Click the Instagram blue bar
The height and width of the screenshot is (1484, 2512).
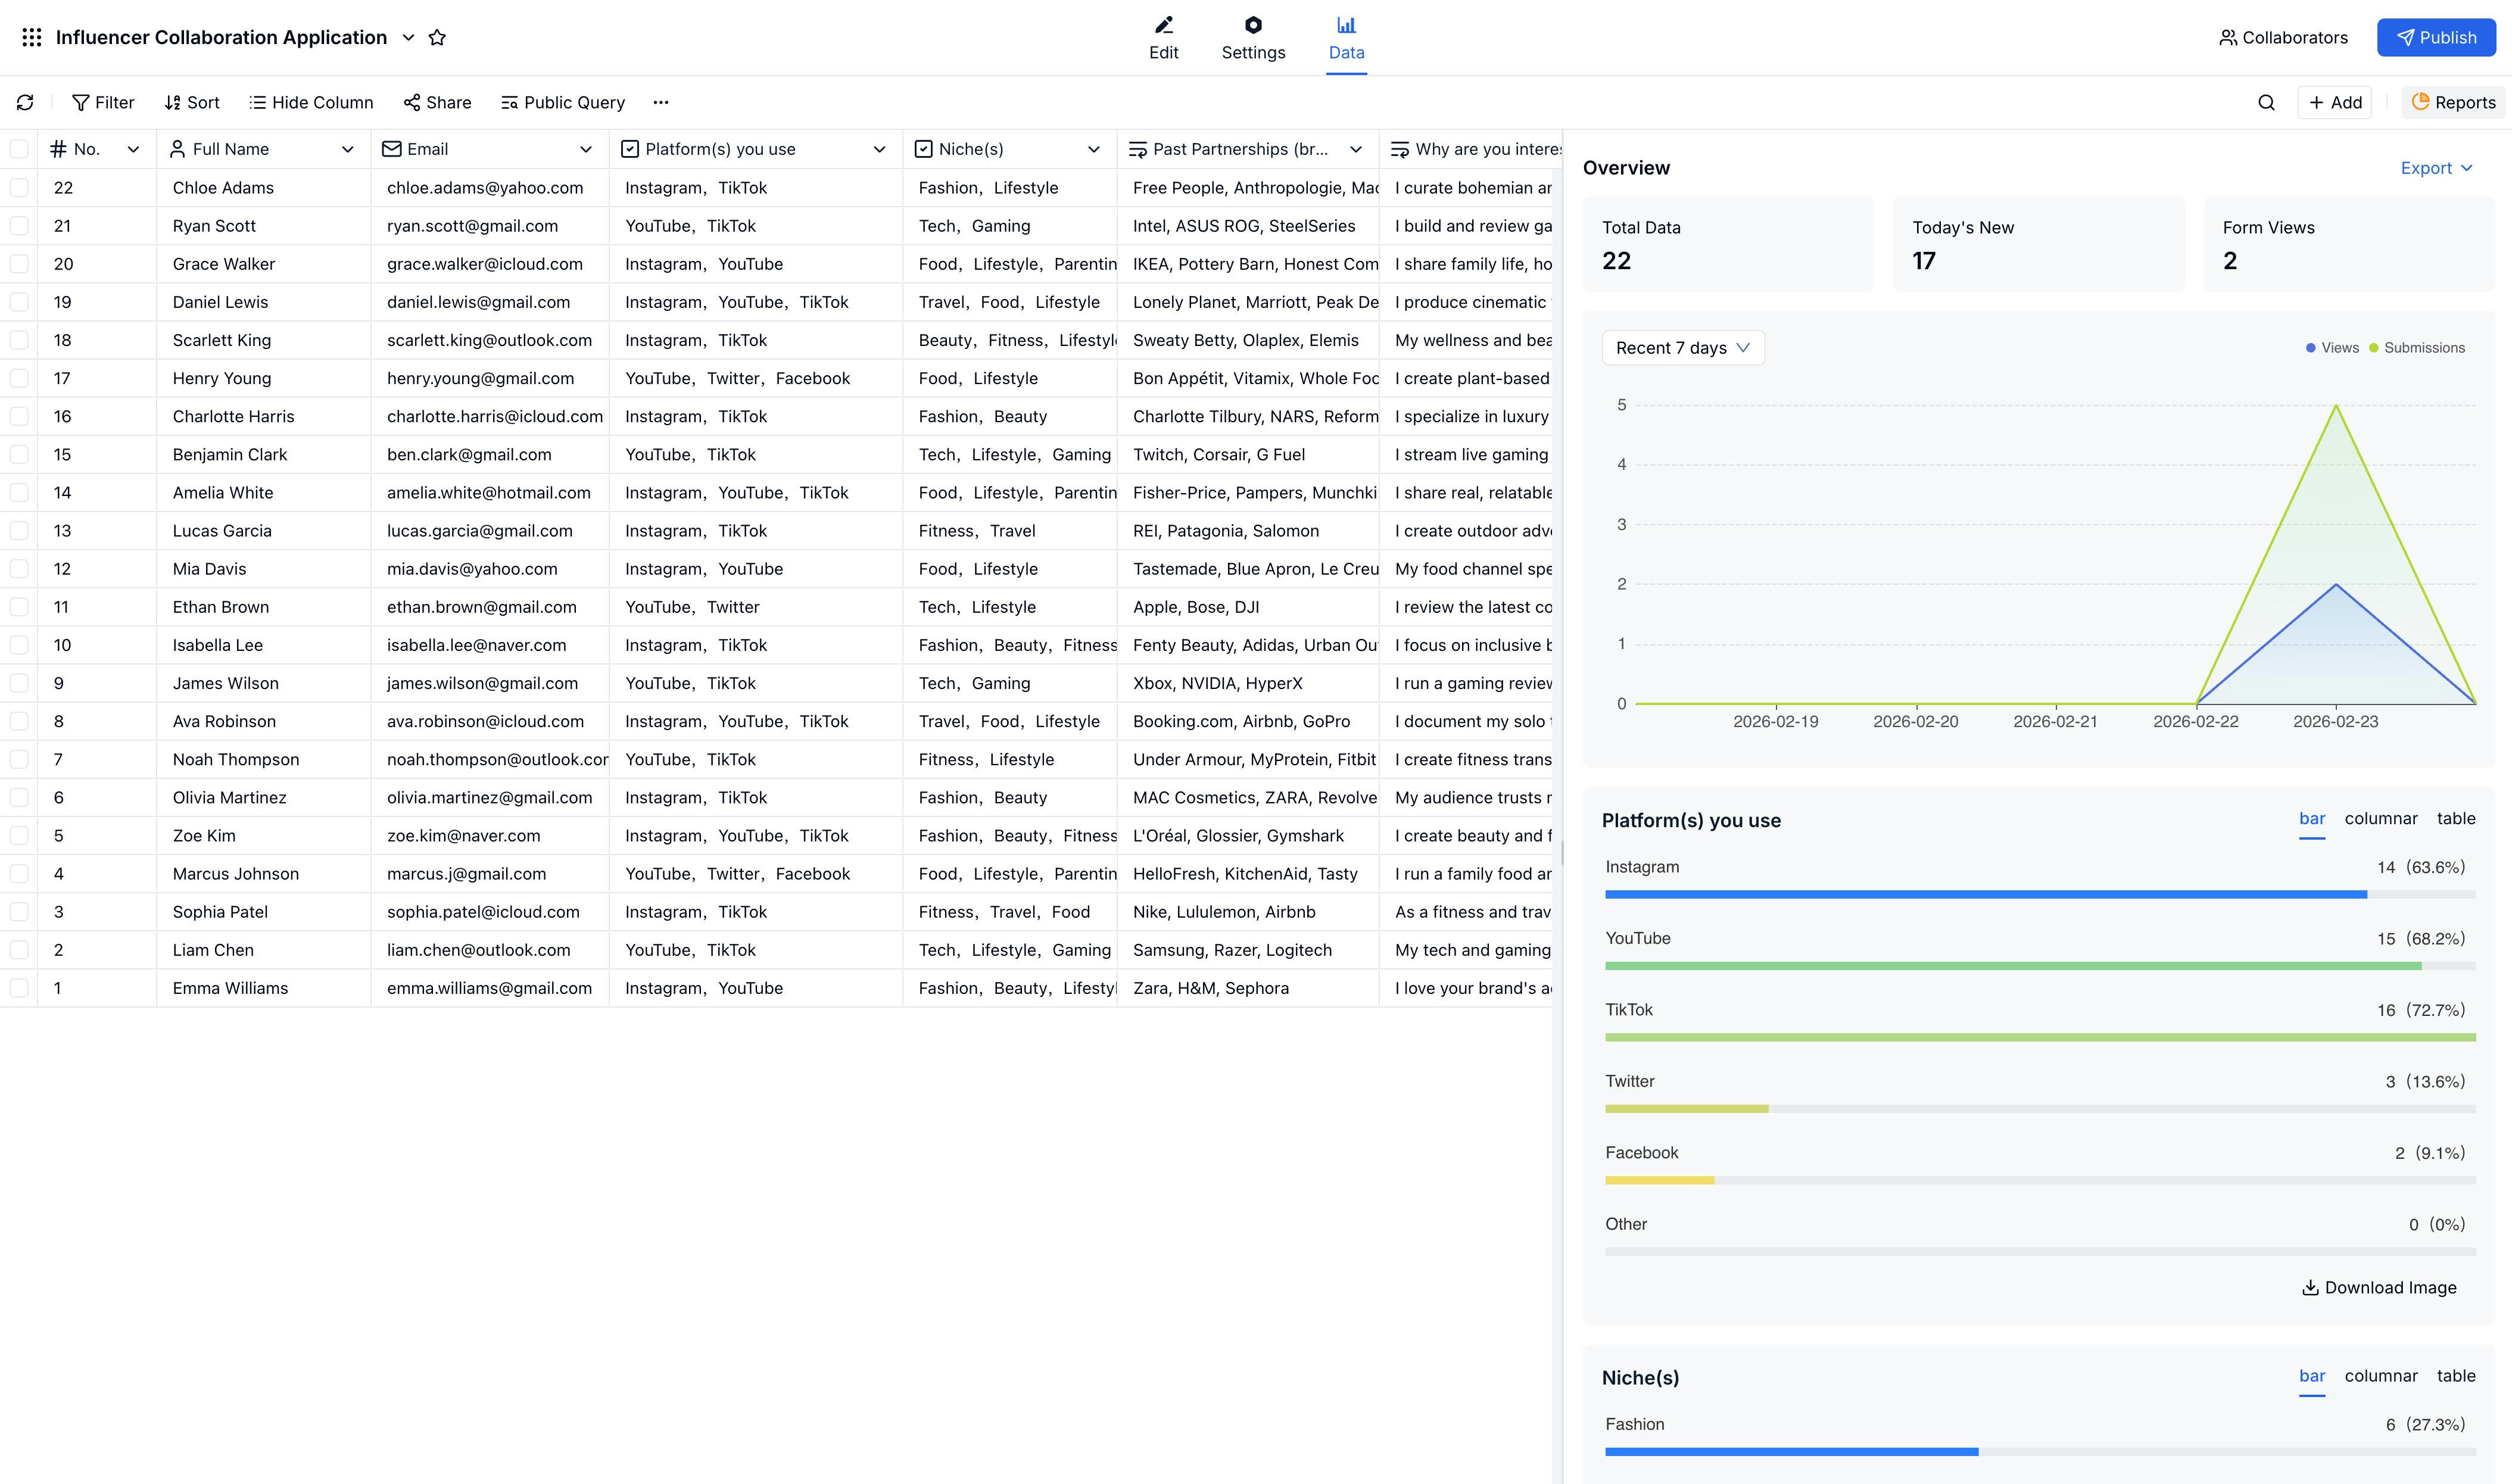click(x=1985, y=894)
